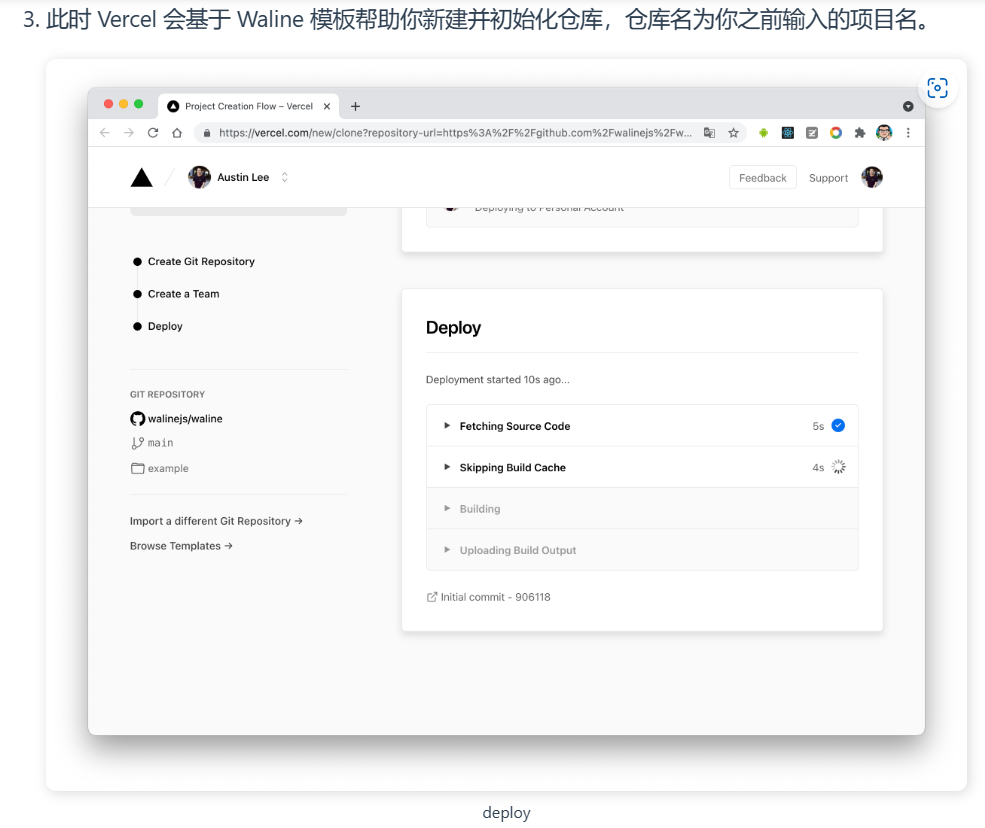Click the image zoom/scan icon overlay
This screenshot has width=985, height=828.
[x=937, y=88]
